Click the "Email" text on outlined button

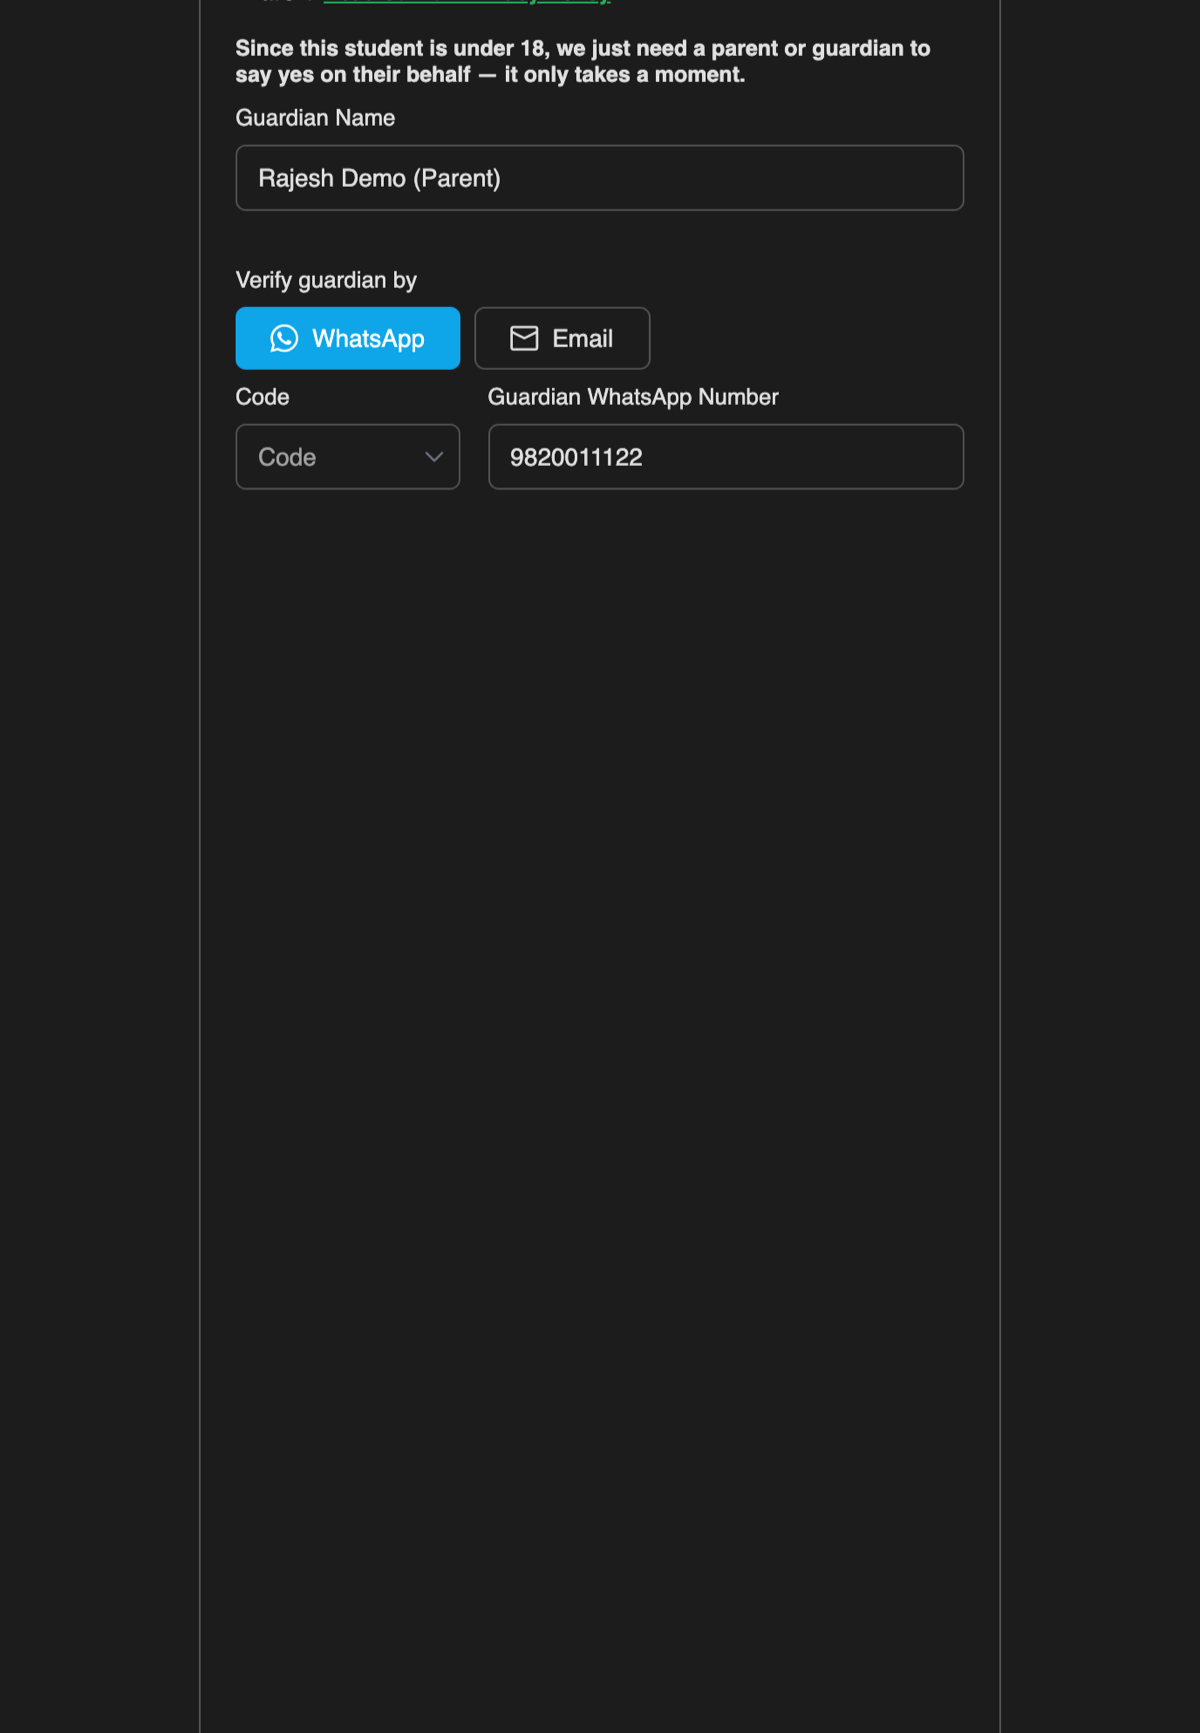tap(582, 339)
